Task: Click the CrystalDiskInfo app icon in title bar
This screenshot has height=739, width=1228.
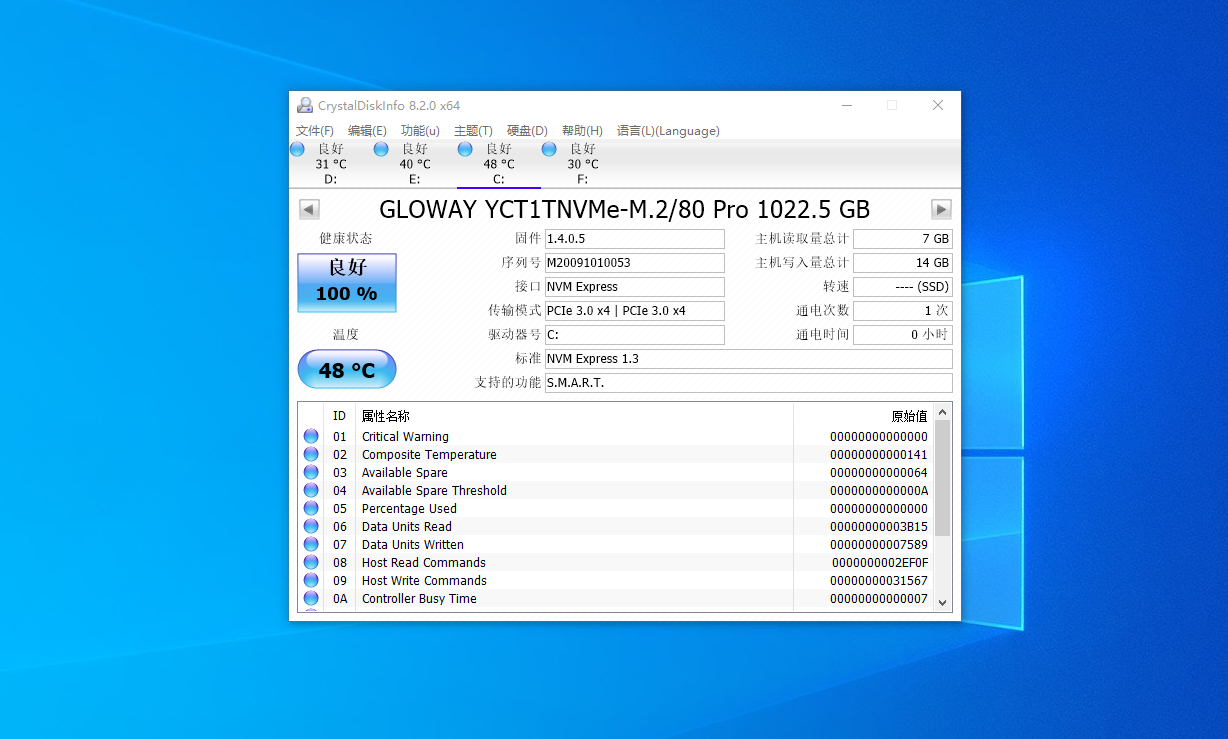Action: click(x=305, y=105)
